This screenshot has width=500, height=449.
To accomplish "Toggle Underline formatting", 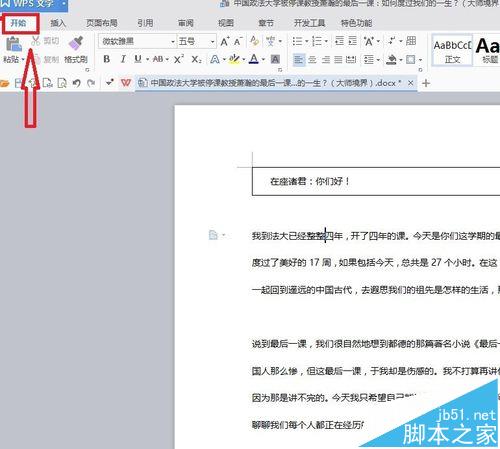I will tap(138, 59).
